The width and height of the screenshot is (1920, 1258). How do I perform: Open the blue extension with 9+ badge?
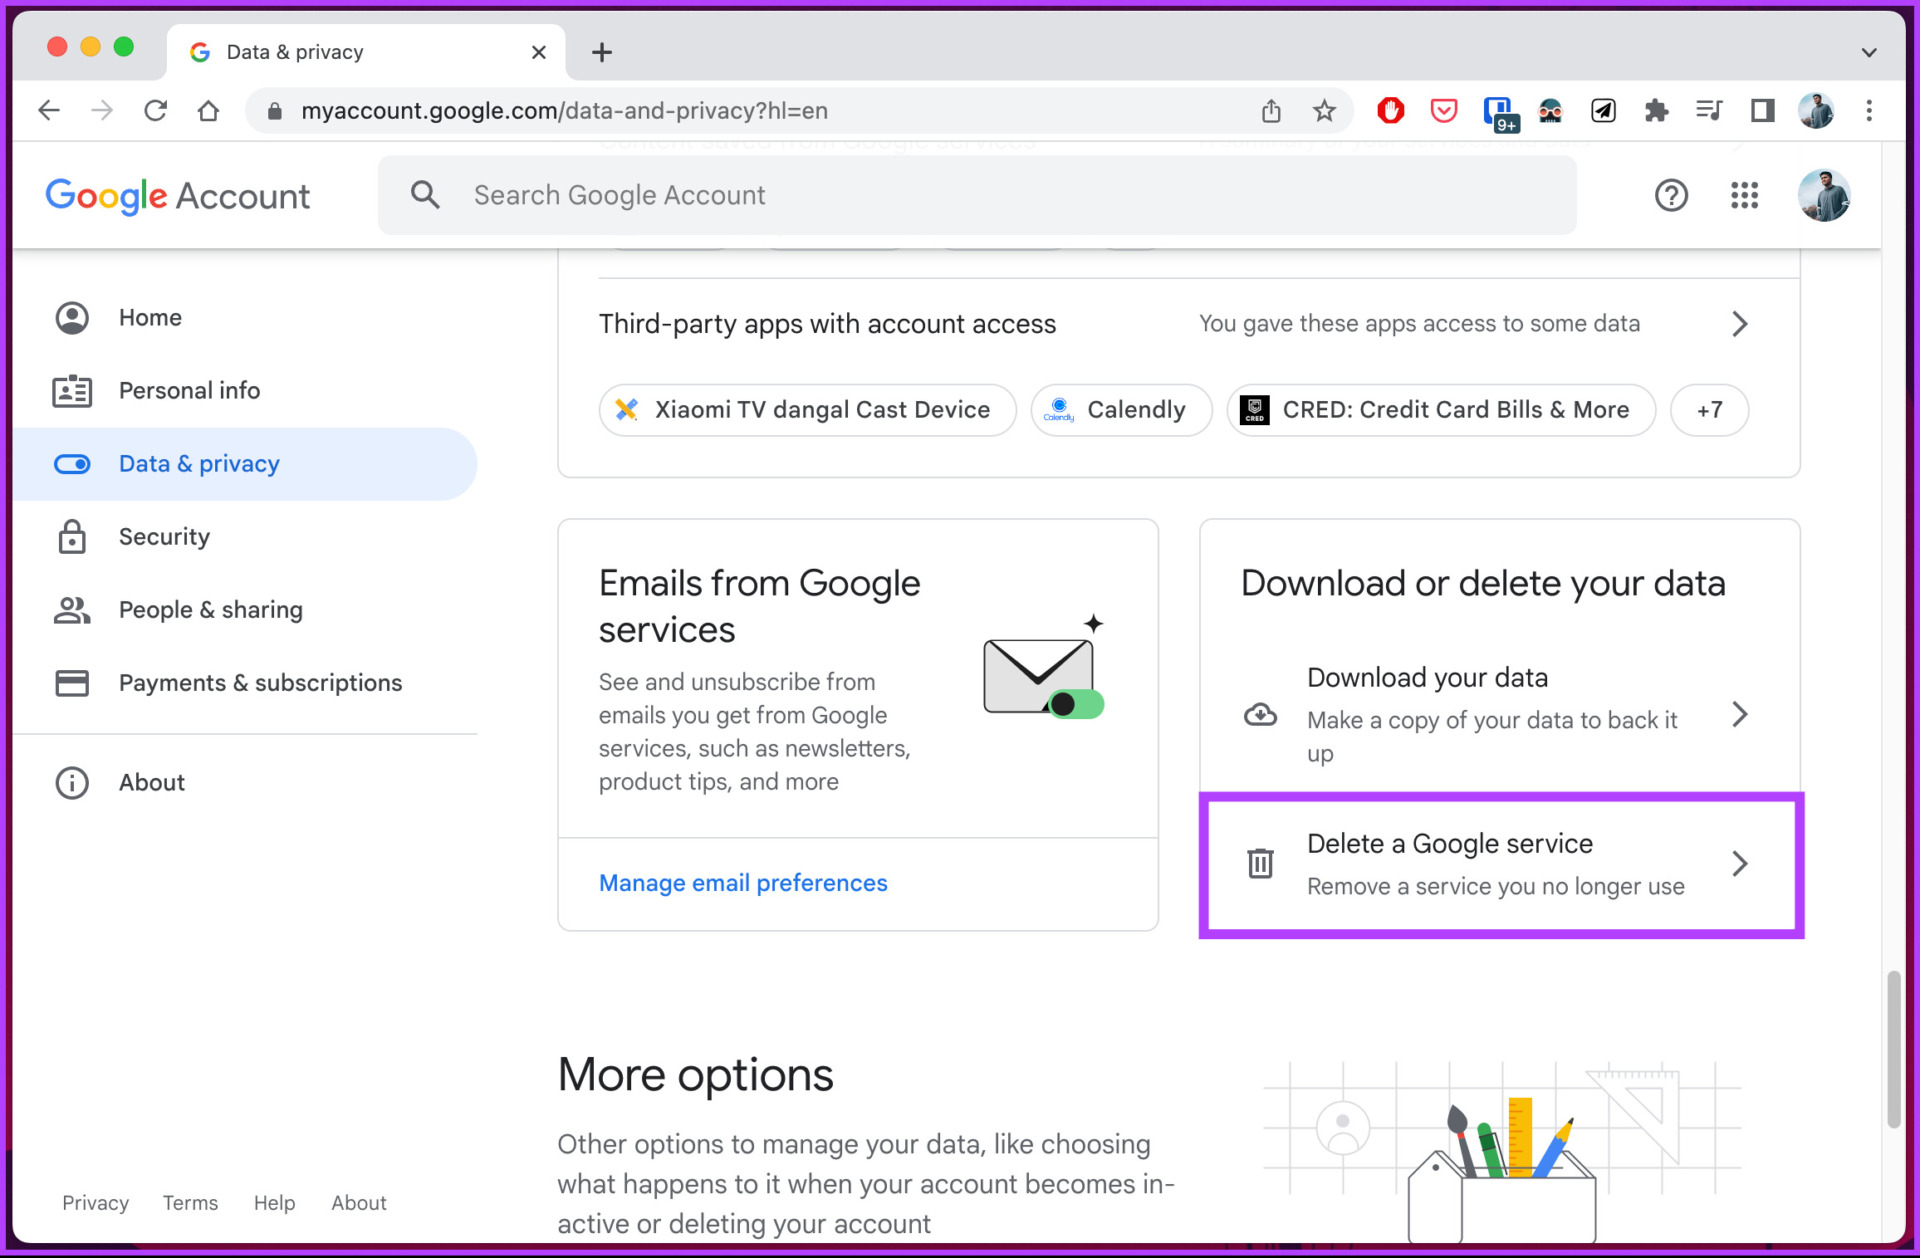click(x=1500, y=113)
